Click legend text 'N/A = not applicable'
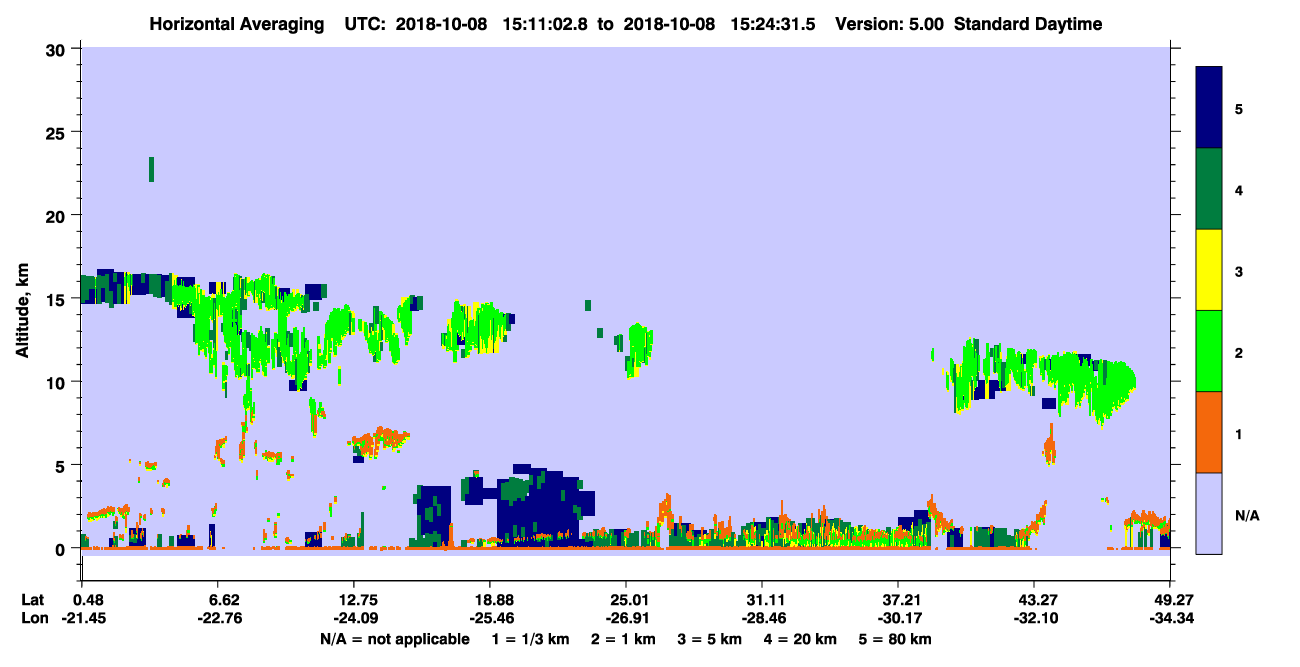Image resolution: width=1300 pixels, height=667 pixels. 394,638
